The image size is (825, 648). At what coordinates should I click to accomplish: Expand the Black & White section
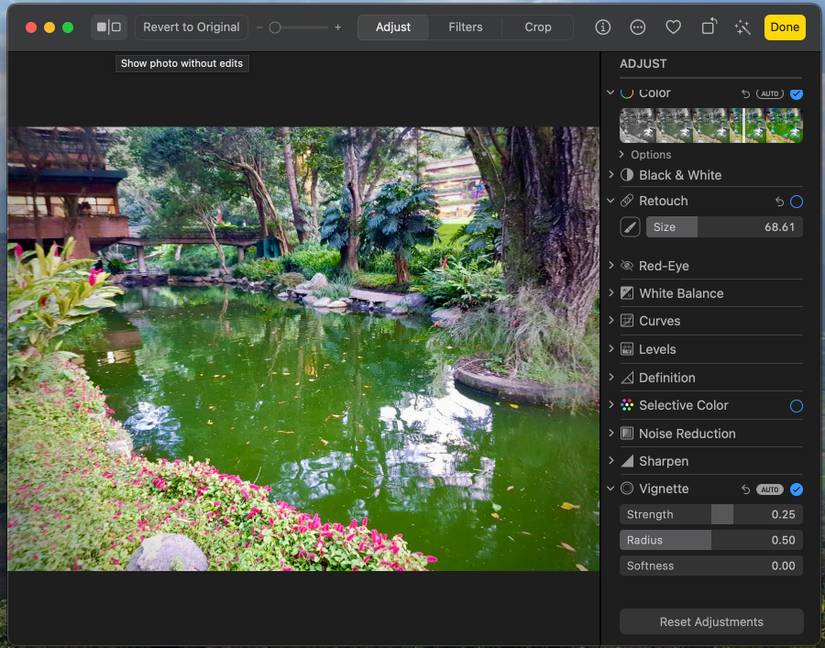point(611,175)
